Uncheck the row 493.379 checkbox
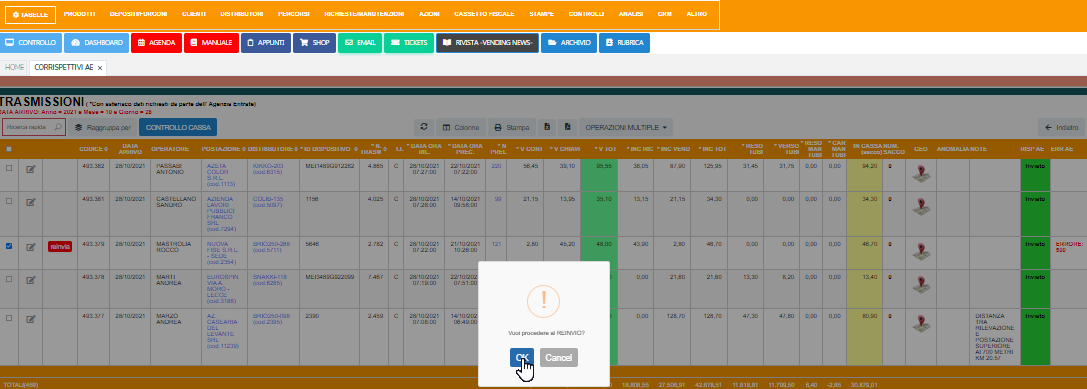The image size is (1087, 389). [x=9, y=245]
